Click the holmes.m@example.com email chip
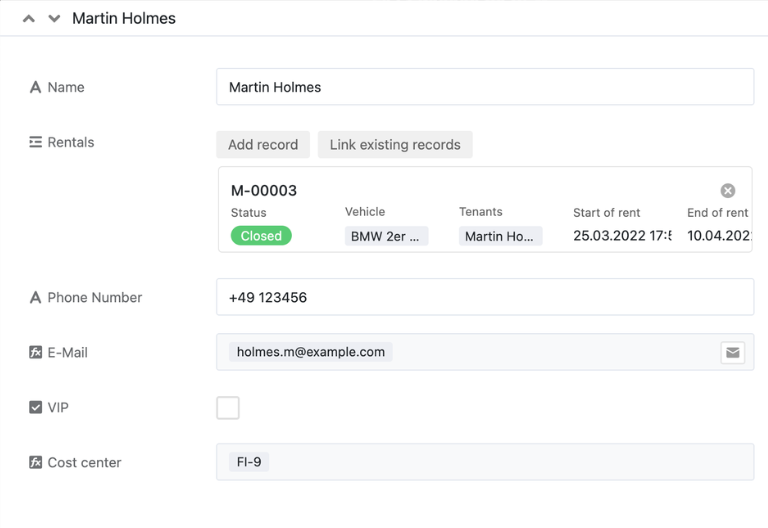The height and width of the screenshot is (528, 768). click(311, 352)
